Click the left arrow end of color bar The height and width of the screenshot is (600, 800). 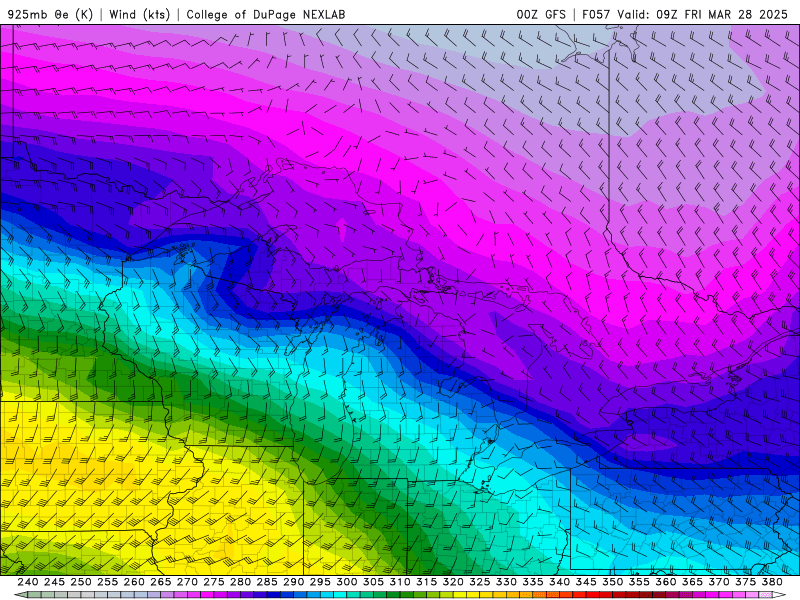click(20, 595)
